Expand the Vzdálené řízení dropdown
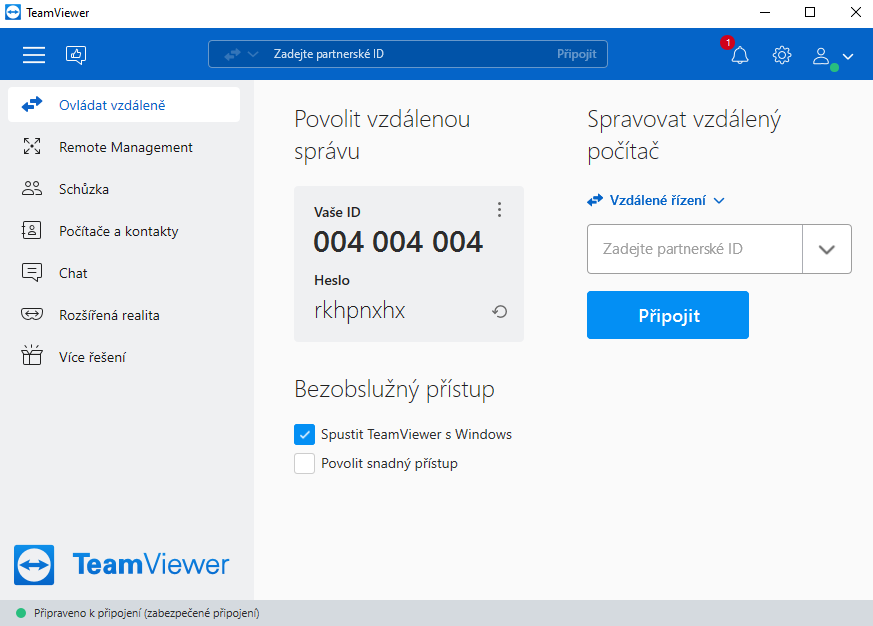Viewport: 873px width, 626px height. pyautogui.click(x=657, y=200)
